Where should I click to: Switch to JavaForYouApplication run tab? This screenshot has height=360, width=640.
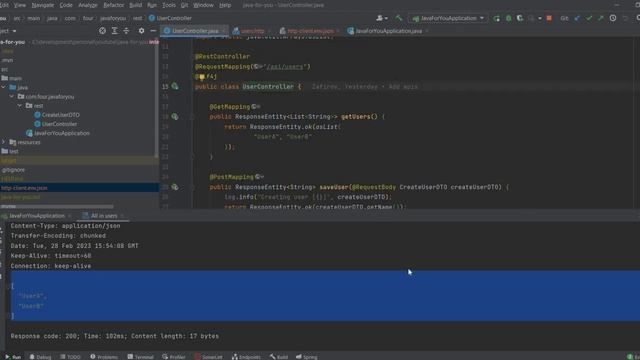coord(37,216)
